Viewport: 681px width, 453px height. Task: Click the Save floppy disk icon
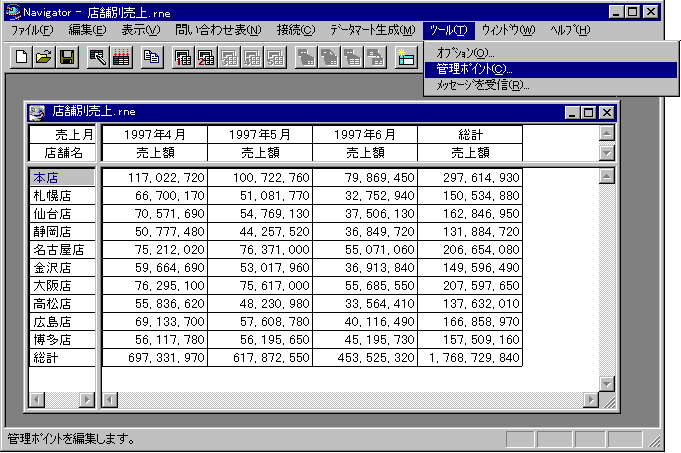[x=67, y=58]
